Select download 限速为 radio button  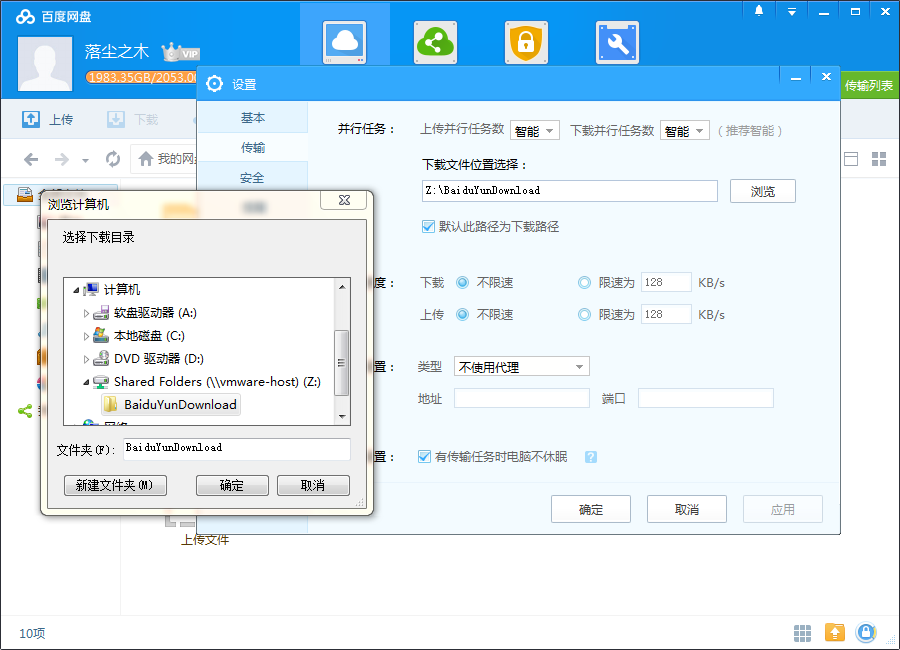[584, 283]
